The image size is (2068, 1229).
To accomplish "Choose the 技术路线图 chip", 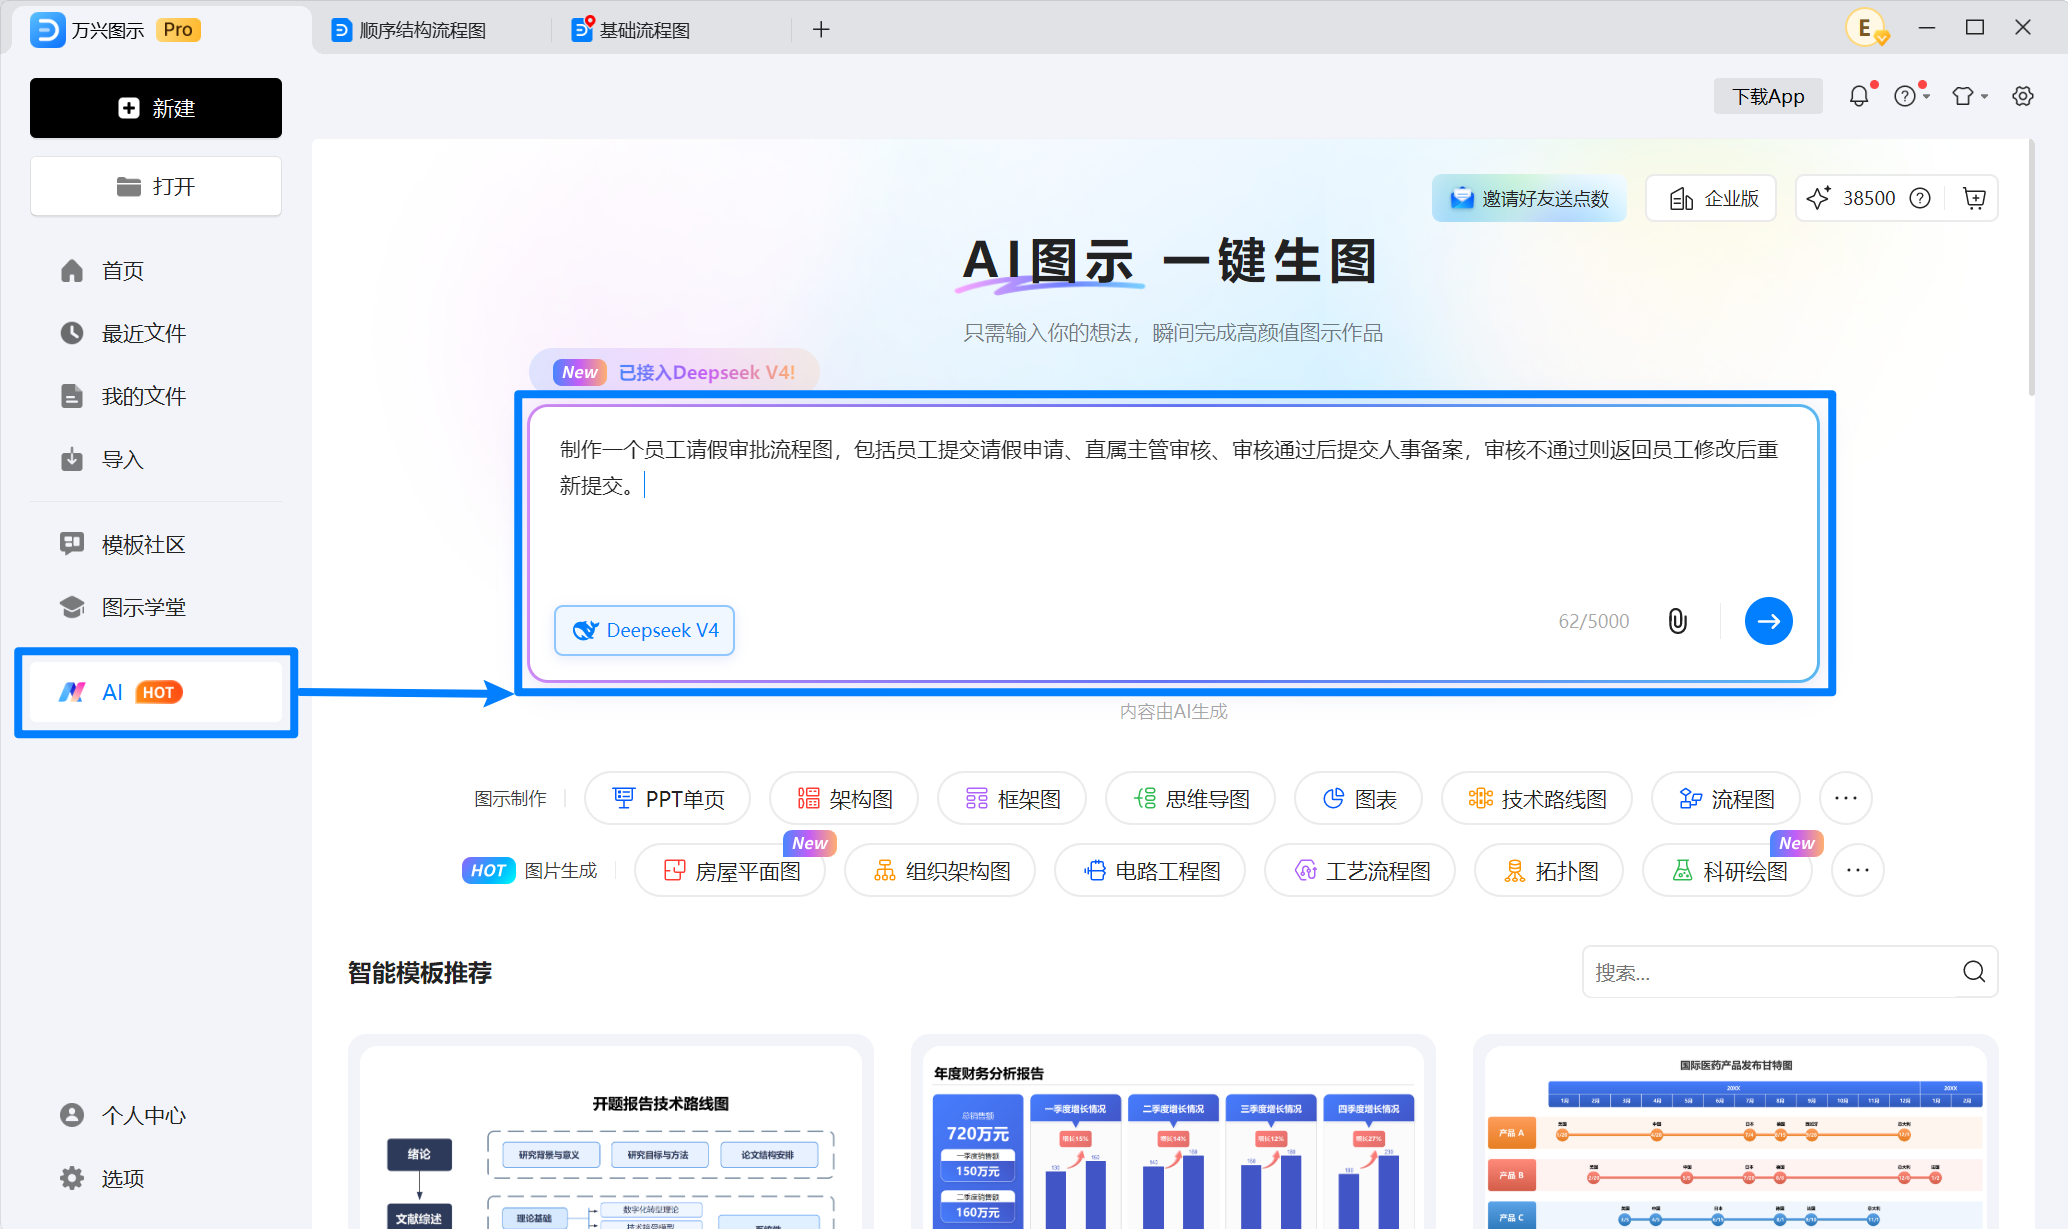I will coord(1536,798).
